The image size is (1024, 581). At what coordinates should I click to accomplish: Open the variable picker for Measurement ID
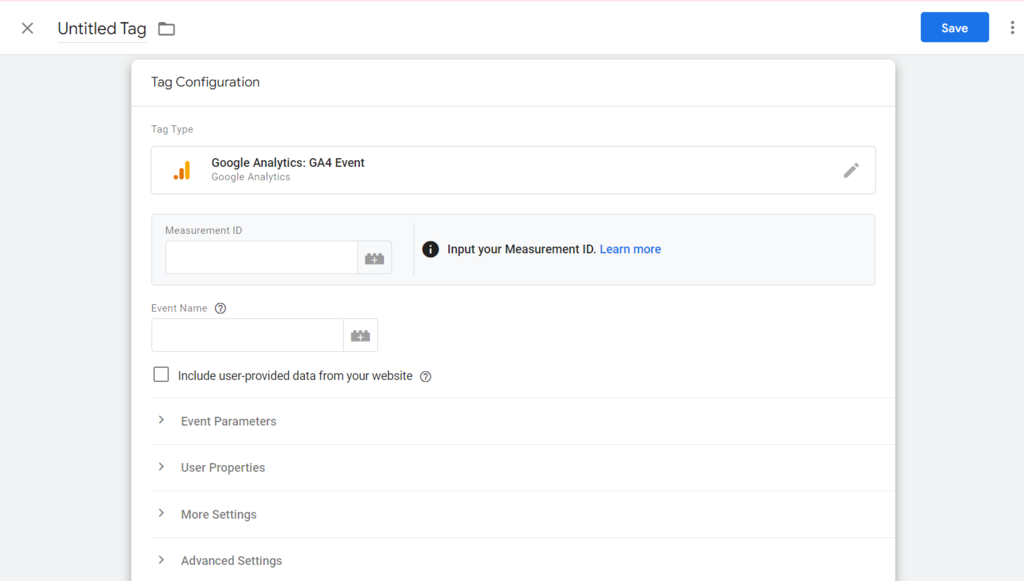tap(374, 257)
